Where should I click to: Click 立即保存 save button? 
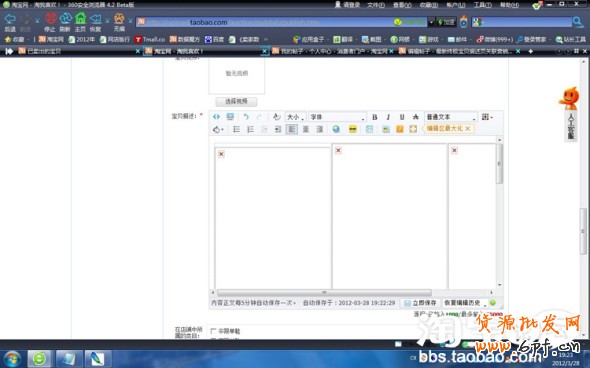[421, 303]
